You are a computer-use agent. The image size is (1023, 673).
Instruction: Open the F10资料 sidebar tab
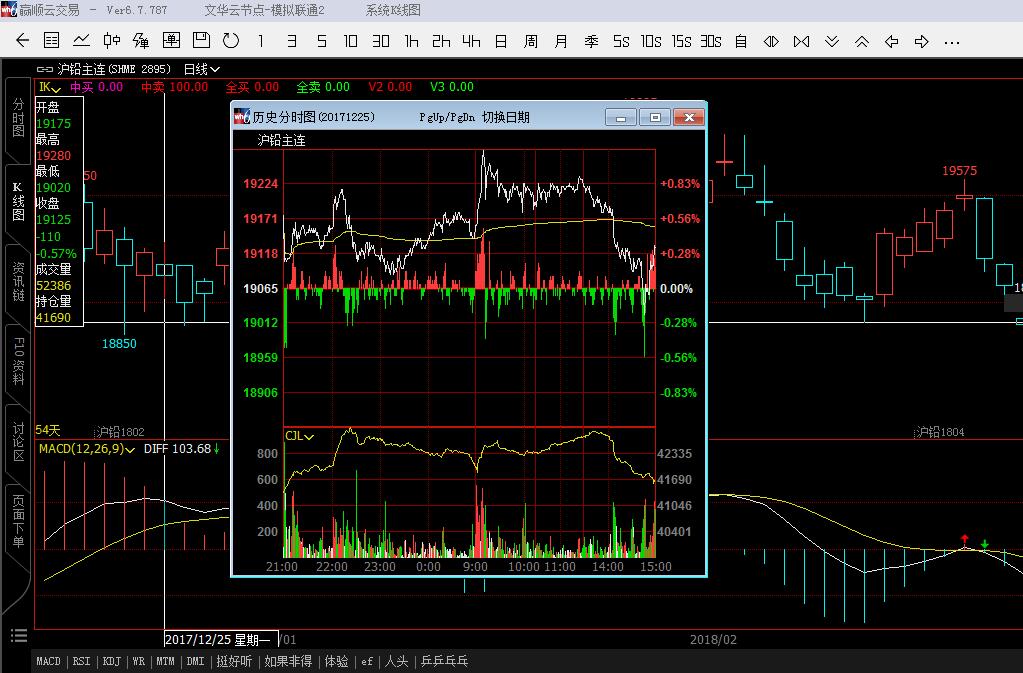[x=18, y=362]
